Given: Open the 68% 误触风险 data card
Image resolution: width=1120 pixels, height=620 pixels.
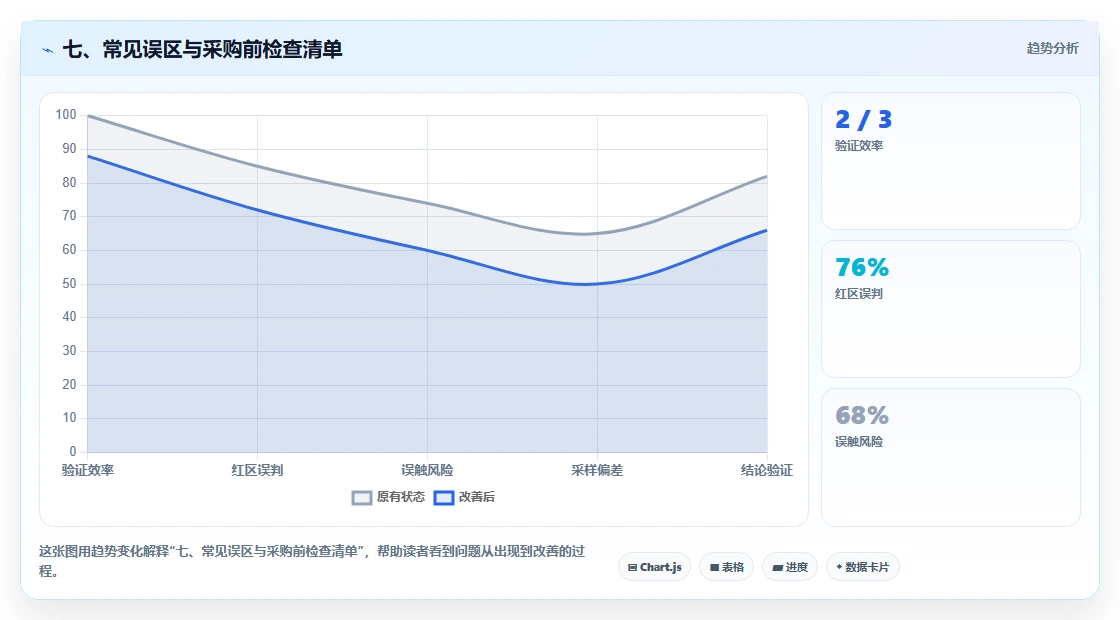Looking at the screenshot, I should [951, 457].
